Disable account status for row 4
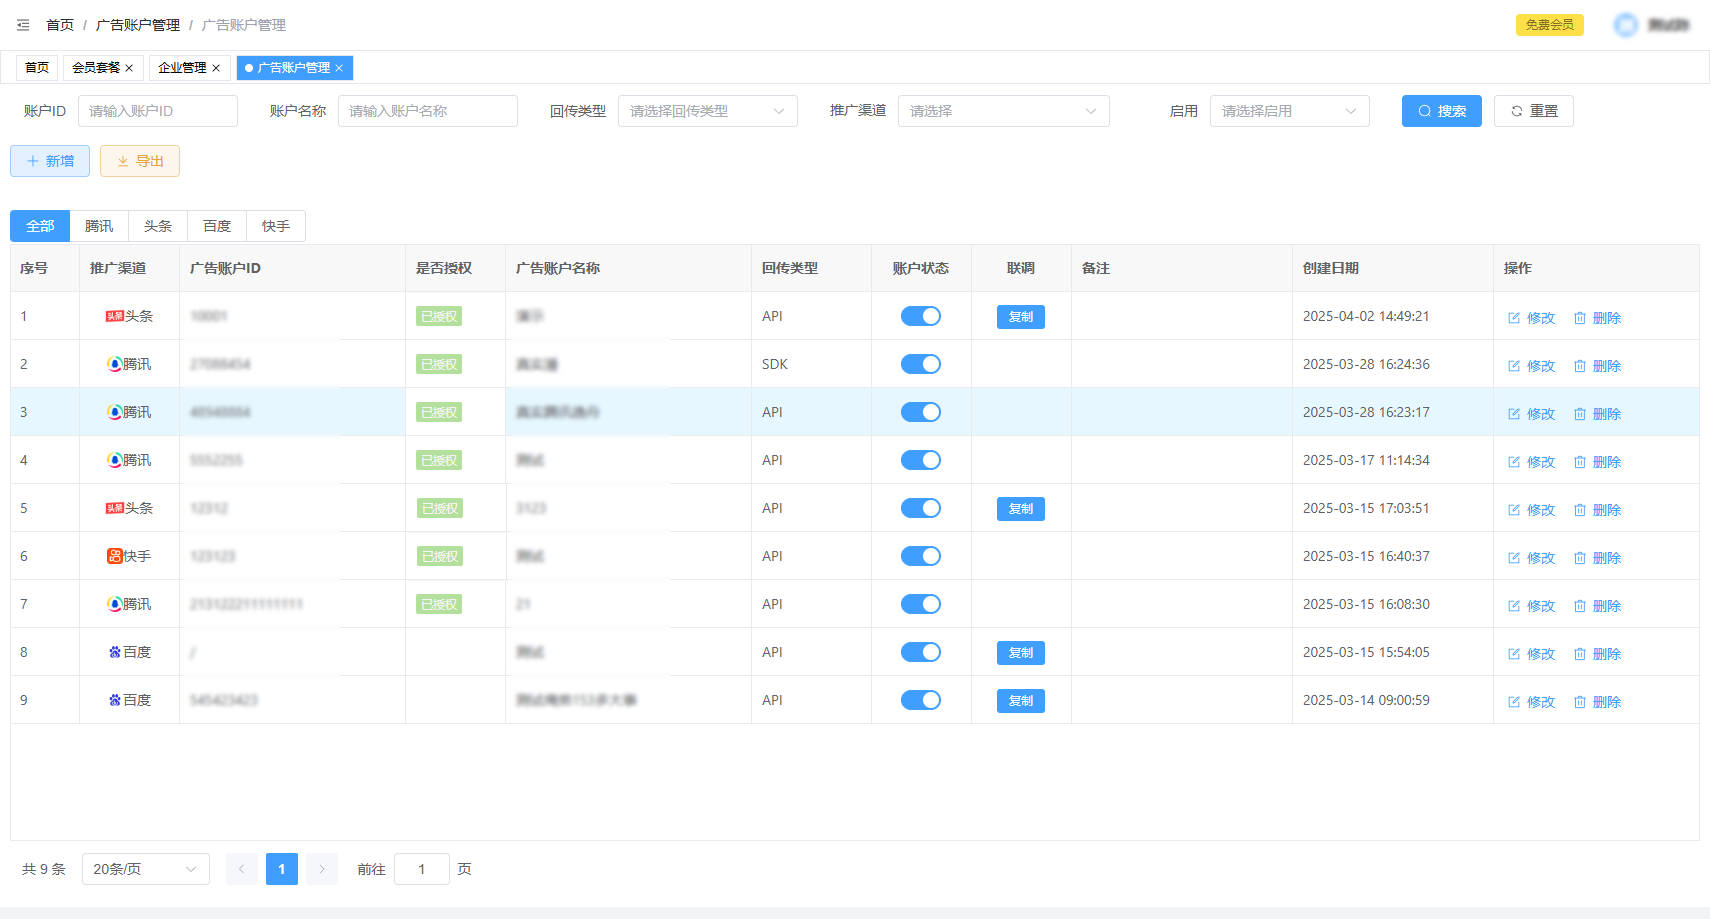The height and width of the screenshot is (919, 1710). [x=920, y=460]
